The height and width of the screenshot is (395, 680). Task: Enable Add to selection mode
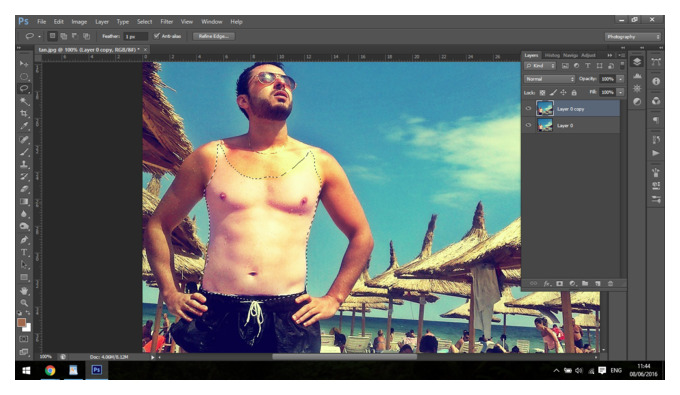64,36
